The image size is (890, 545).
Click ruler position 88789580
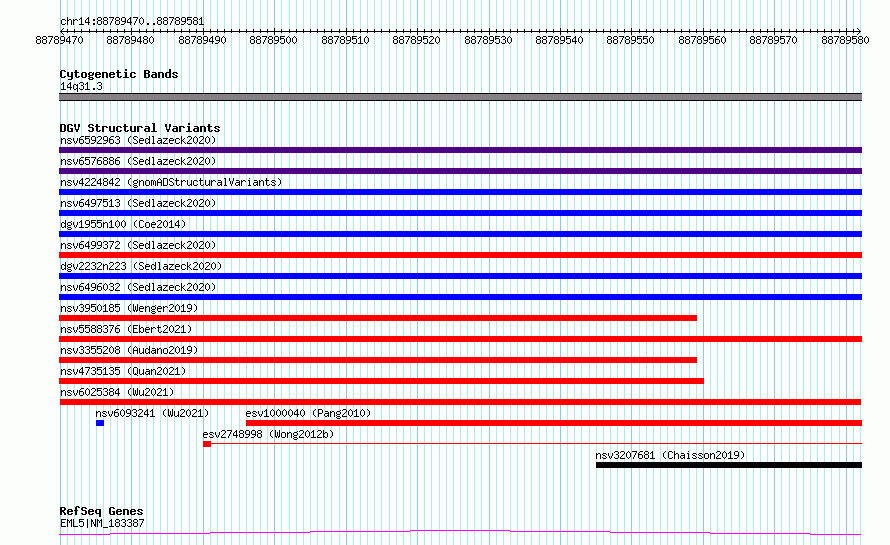(x=845, y=40)
